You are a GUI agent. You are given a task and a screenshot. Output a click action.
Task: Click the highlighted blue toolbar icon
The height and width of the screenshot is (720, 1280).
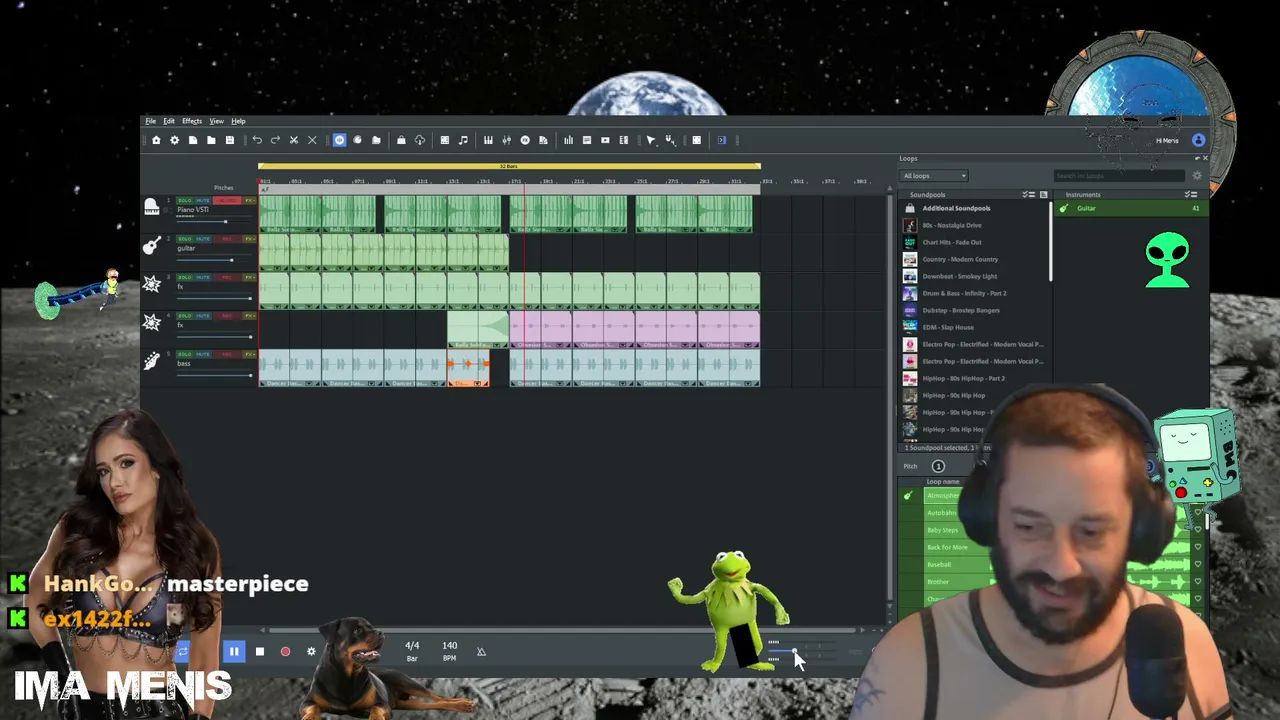click(x=339, y=140)
